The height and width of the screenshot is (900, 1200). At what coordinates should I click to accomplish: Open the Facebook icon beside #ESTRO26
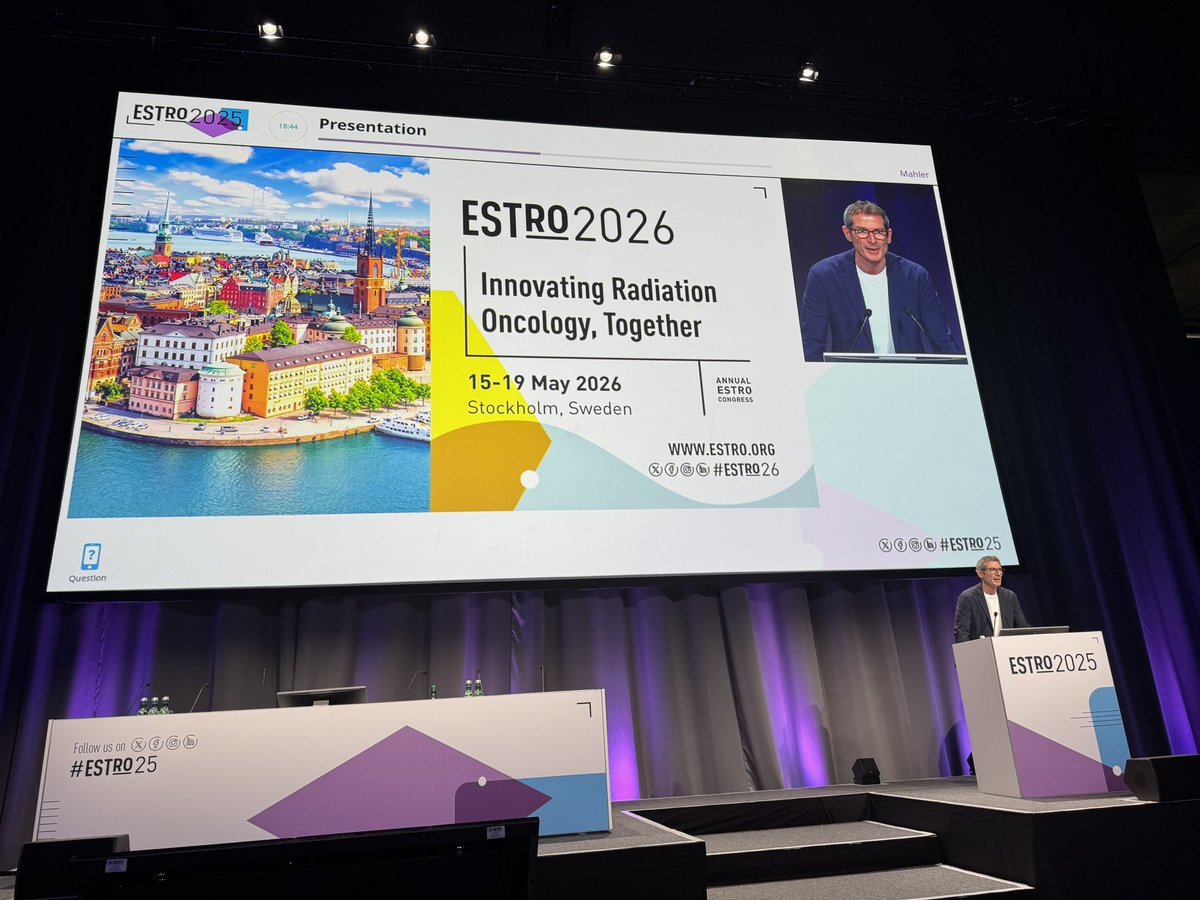(x=671, y=469)
